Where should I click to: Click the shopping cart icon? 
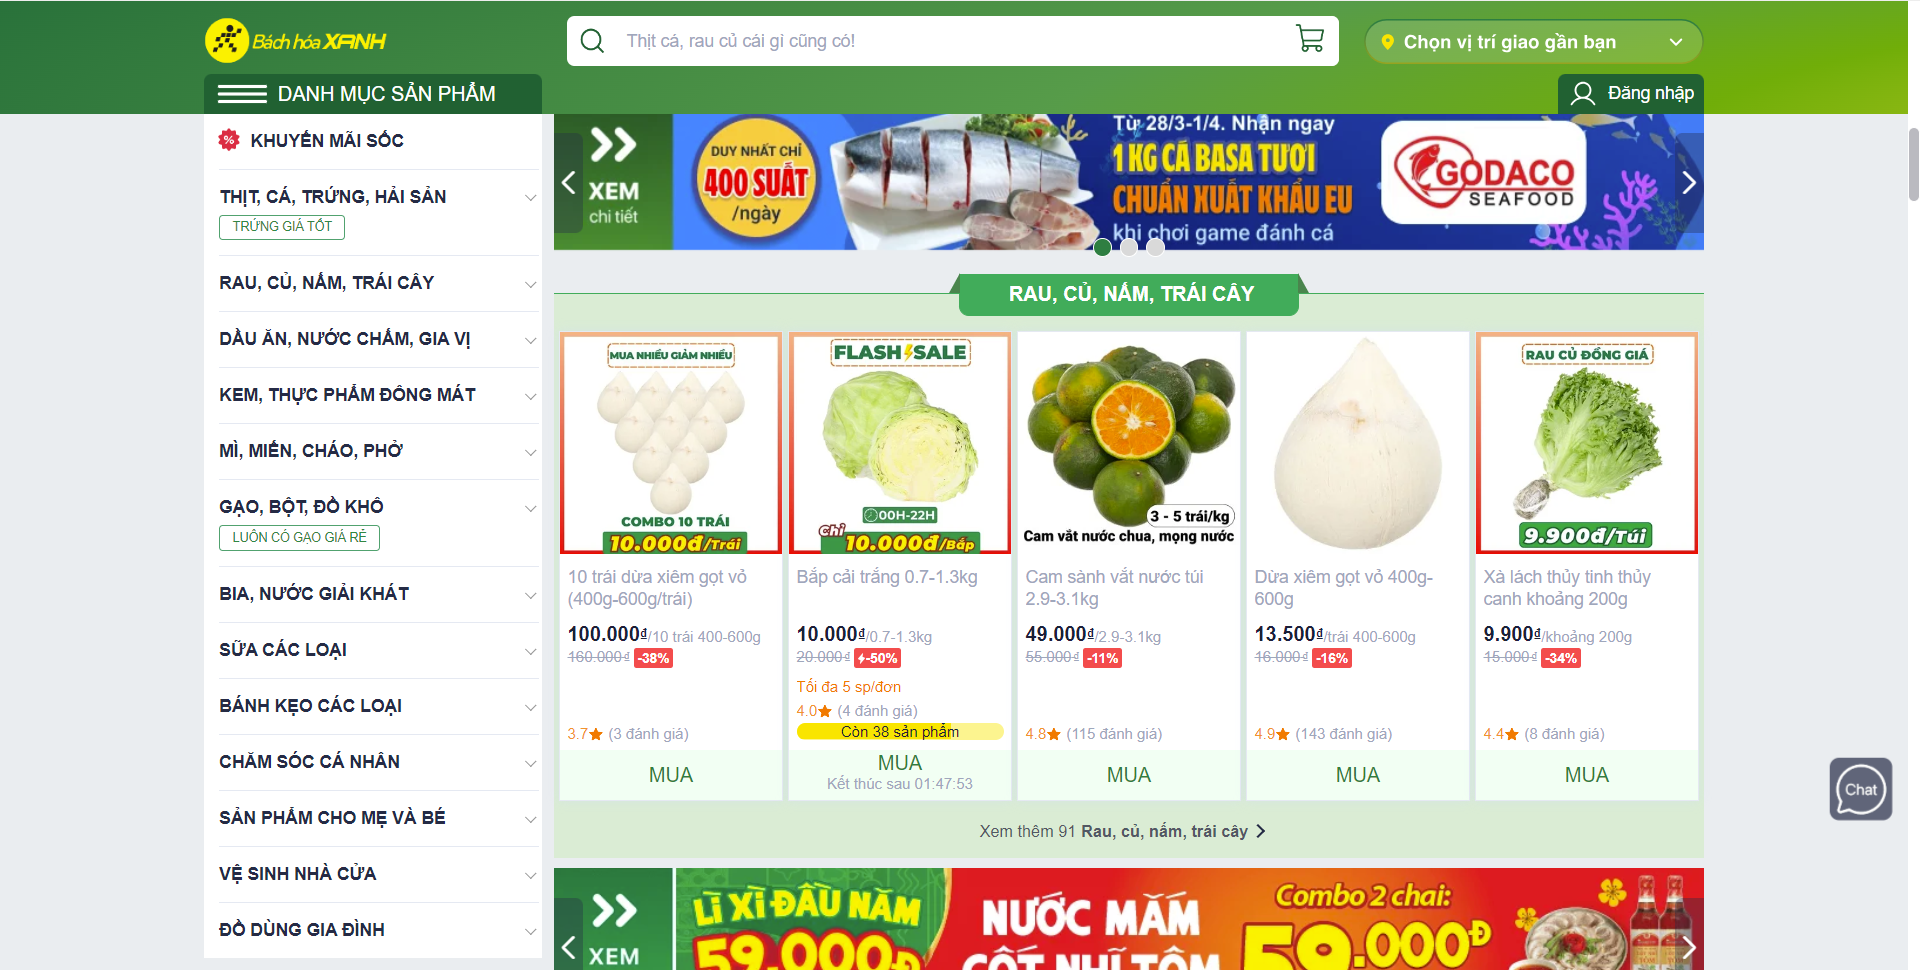[x=1309, y=39]
